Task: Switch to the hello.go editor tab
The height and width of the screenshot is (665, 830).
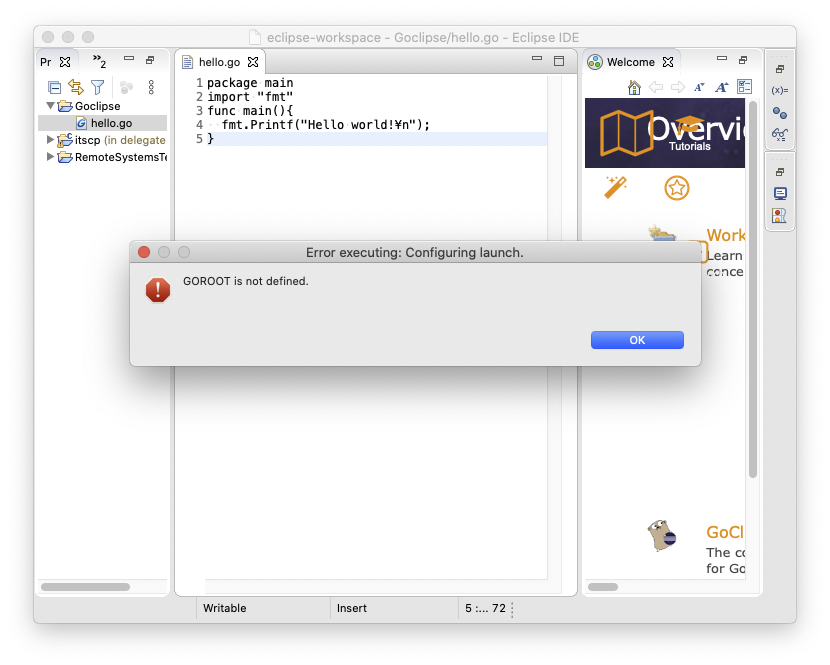Action: [219, 62]
